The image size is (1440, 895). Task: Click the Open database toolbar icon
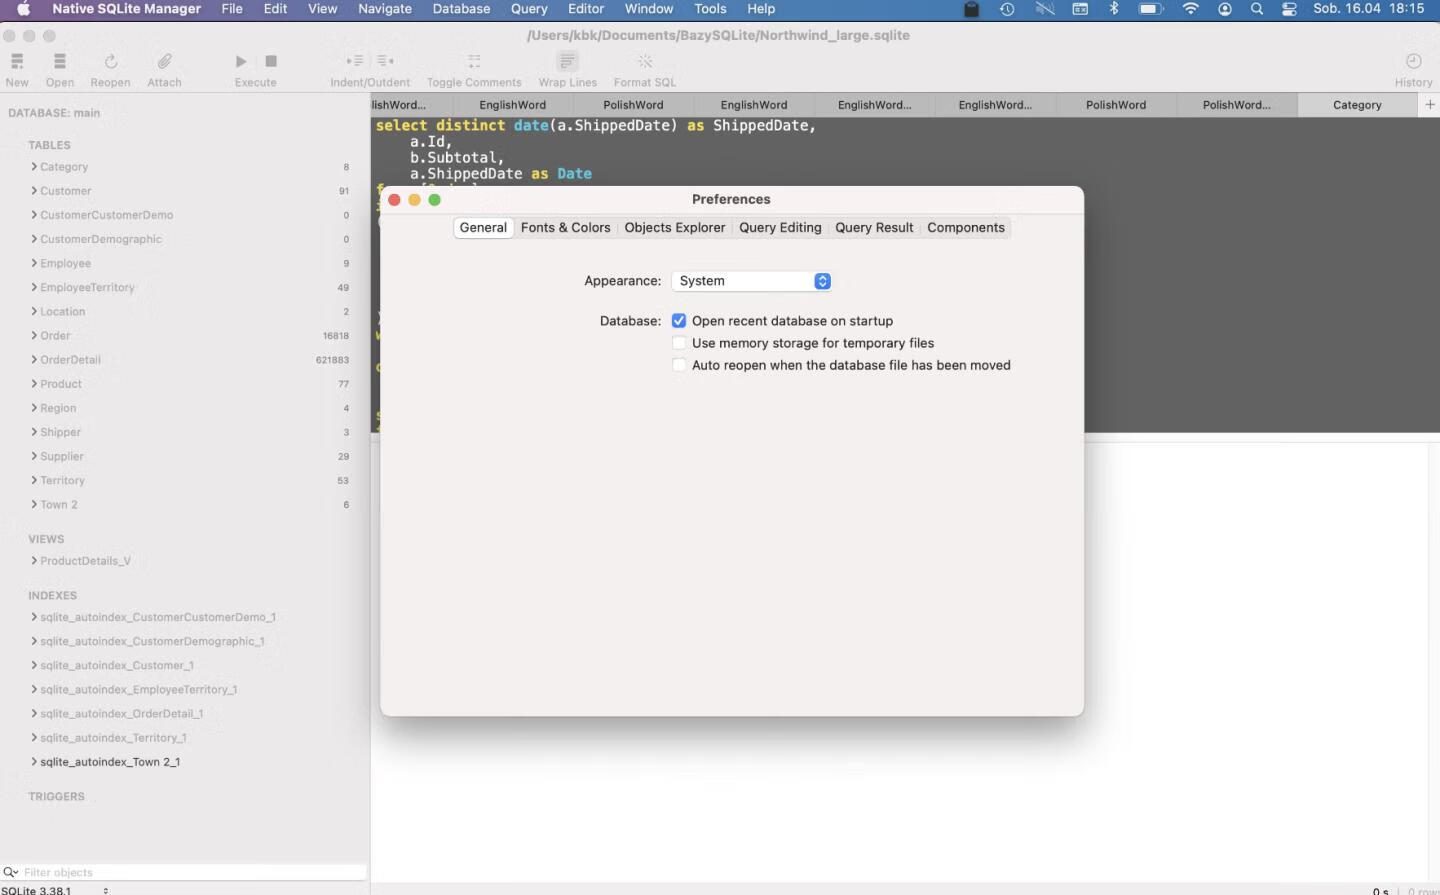[x=60, y=62]
